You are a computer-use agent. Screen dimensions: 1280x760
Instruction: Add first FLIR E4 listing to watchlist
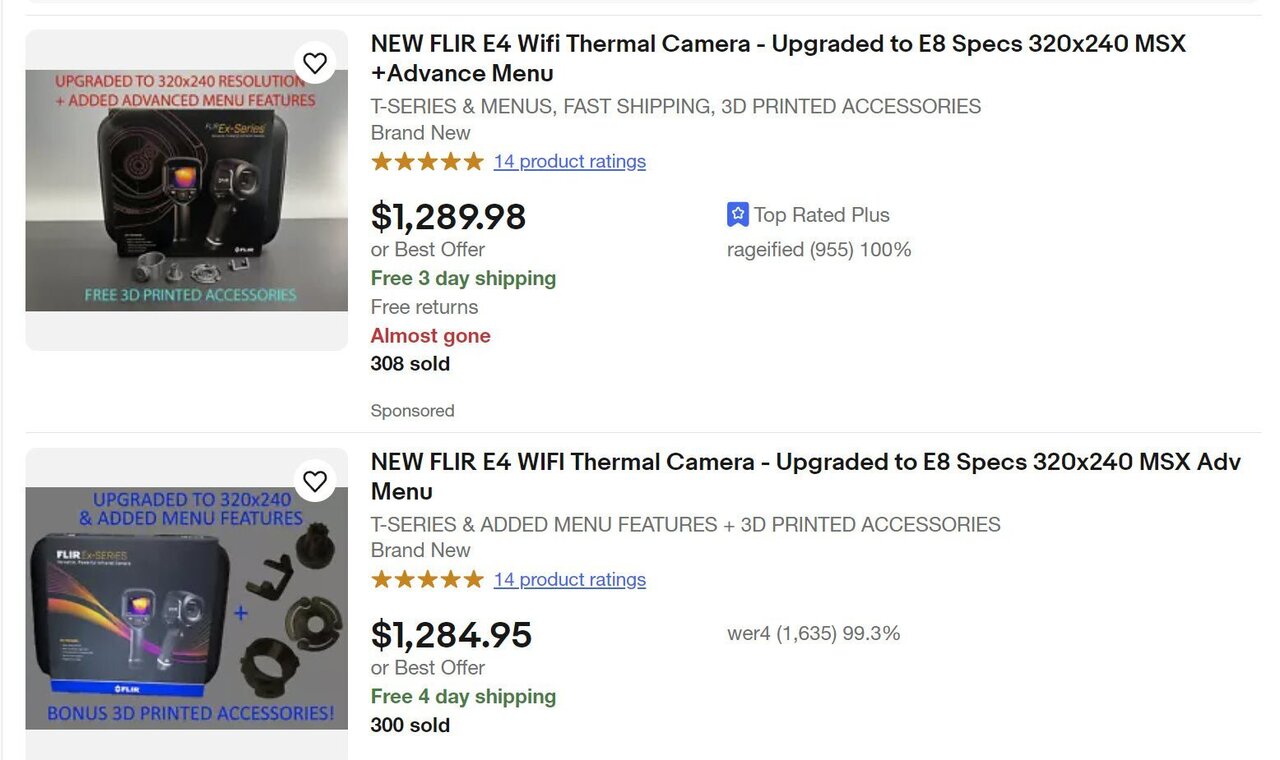pyautogui.click(x=315, y=63)
